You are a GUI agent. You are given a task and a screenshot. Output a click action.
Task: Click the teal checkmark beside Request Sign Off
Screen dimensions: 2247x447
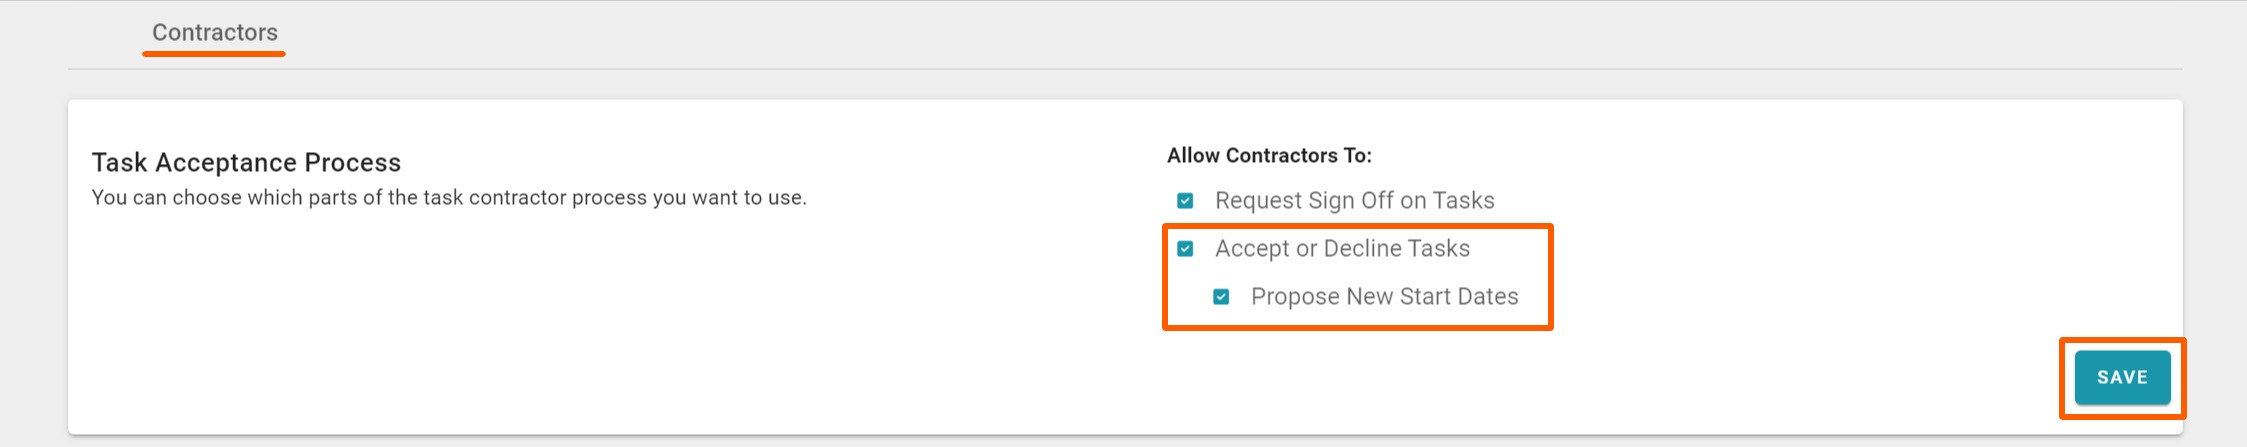click(1185, 201)
